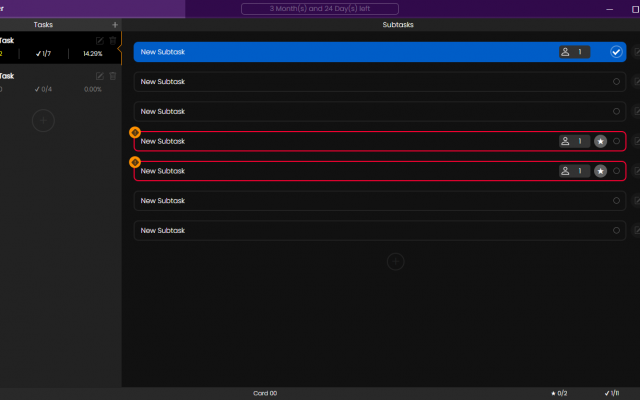Click the plus icon beside the Tasks header

coord(114,24)
